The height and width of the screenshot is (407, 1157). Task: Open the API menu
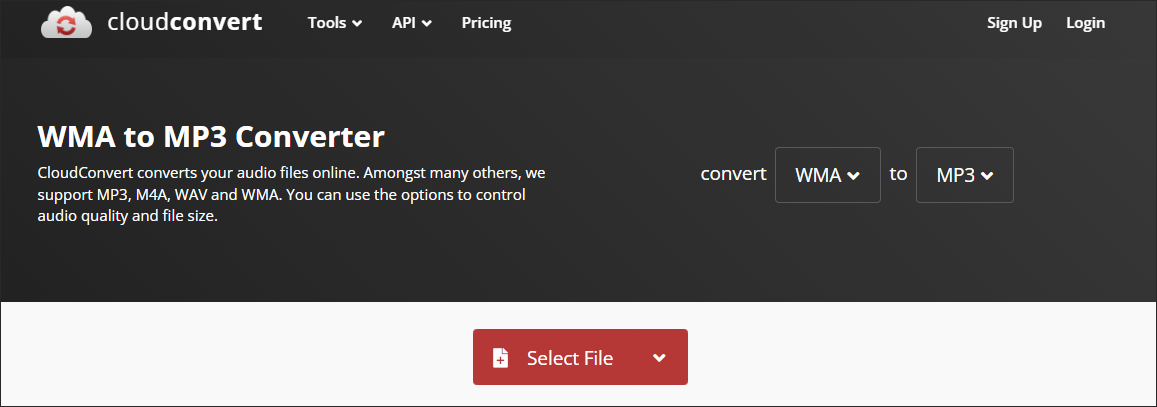(x=404, y=23)
